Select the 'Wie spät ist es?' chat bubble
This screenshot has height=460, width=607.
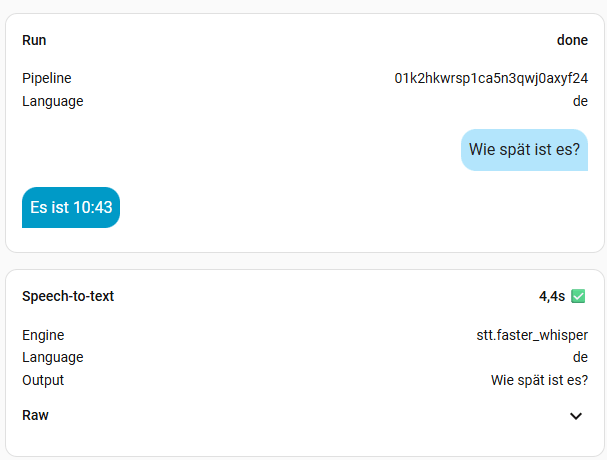pos(524,149)
